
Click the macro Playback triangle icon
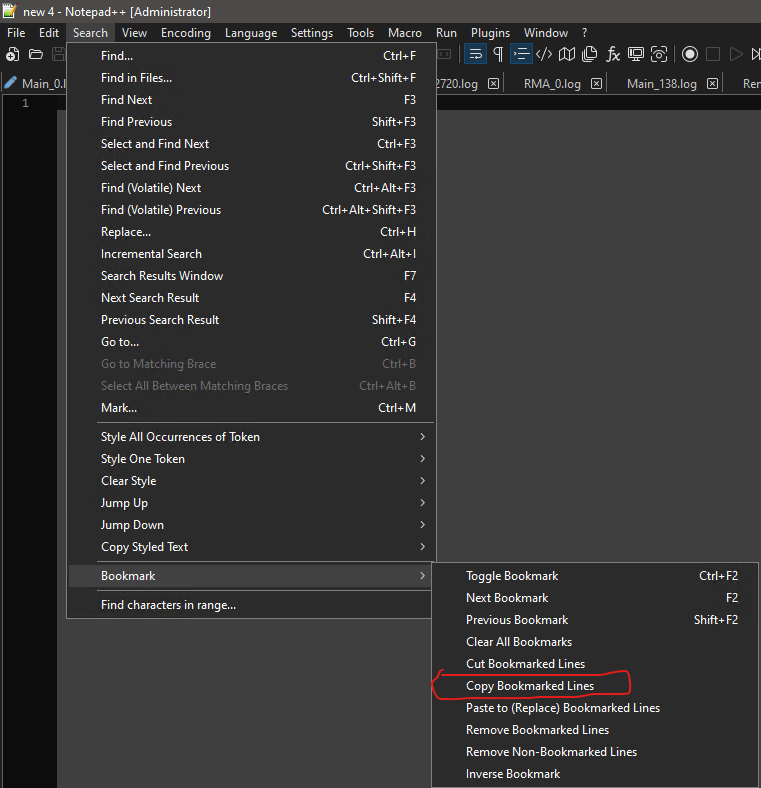point(735,54)
